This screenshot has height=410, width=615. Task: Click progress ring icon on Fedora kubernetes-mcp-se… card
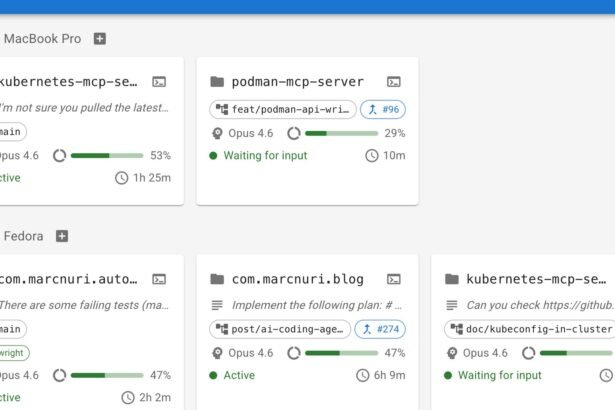[528, 353]
